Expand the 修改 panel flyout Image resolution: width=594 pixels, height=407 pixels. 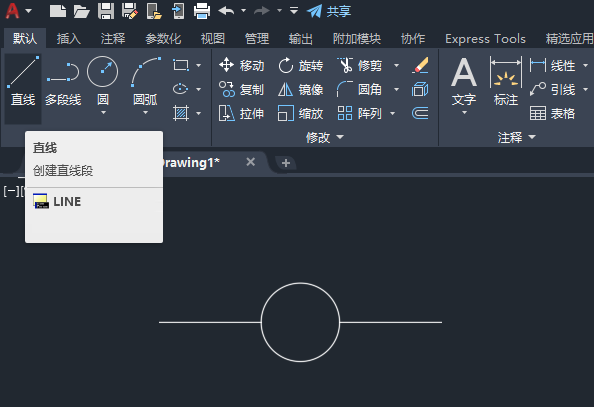[x=325, y=137]
